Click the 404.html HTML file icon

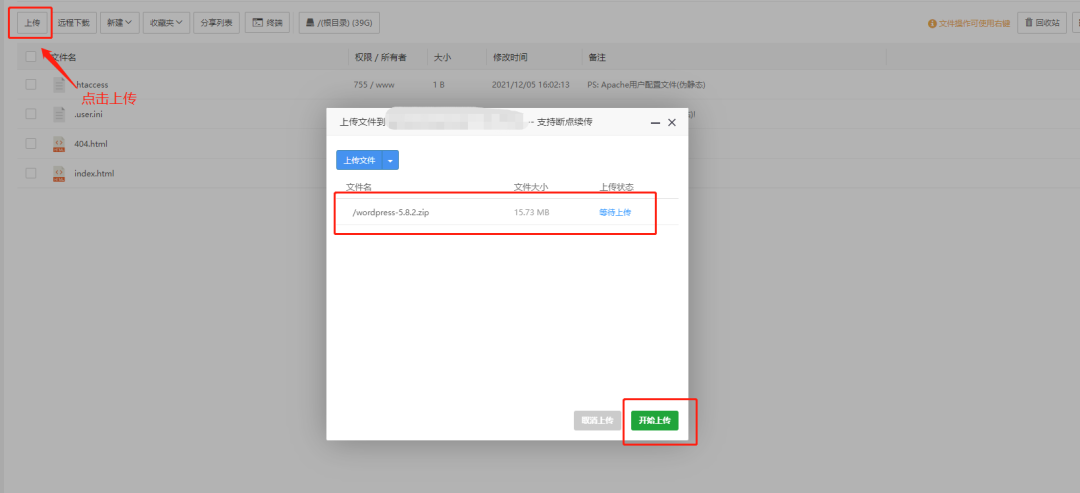[59, 144]
